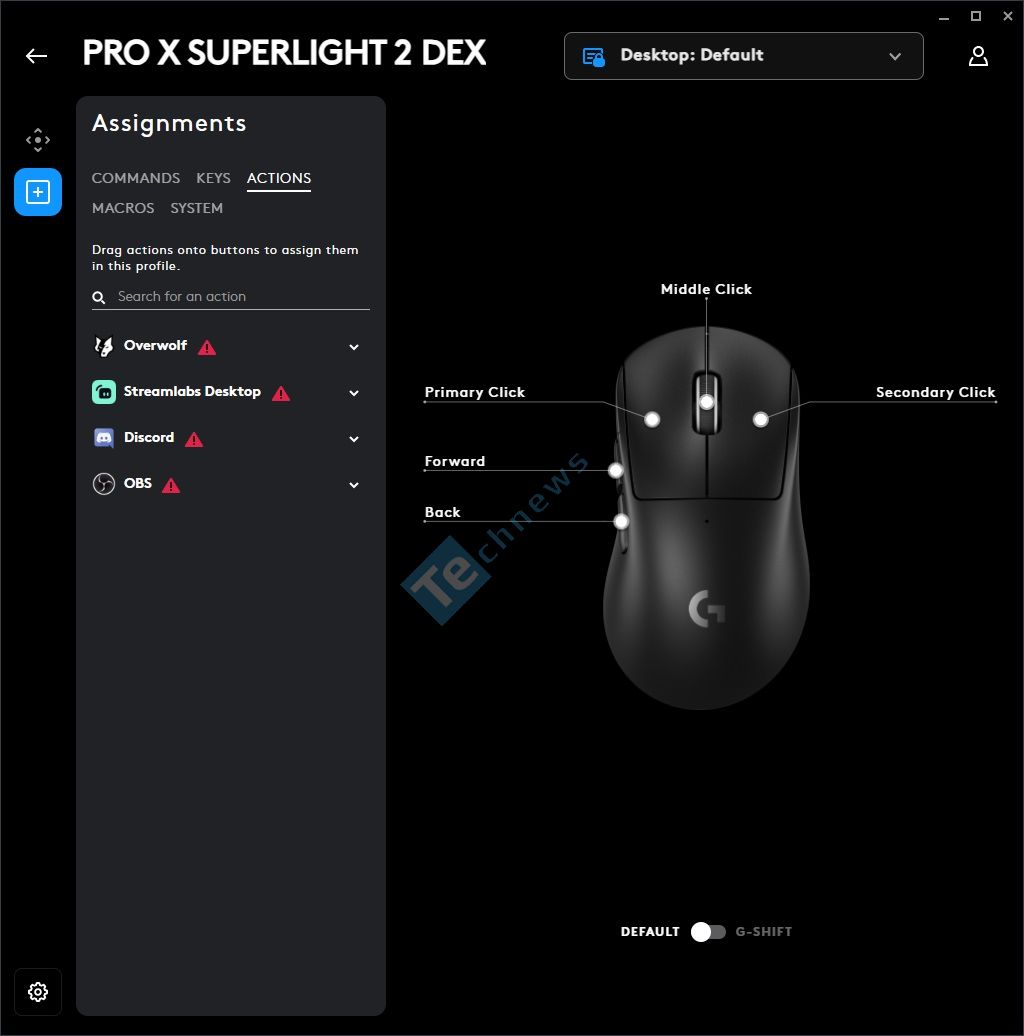Click the Discord app icon
This screenshot has height=1036, width=1024.
pos(104,438)
